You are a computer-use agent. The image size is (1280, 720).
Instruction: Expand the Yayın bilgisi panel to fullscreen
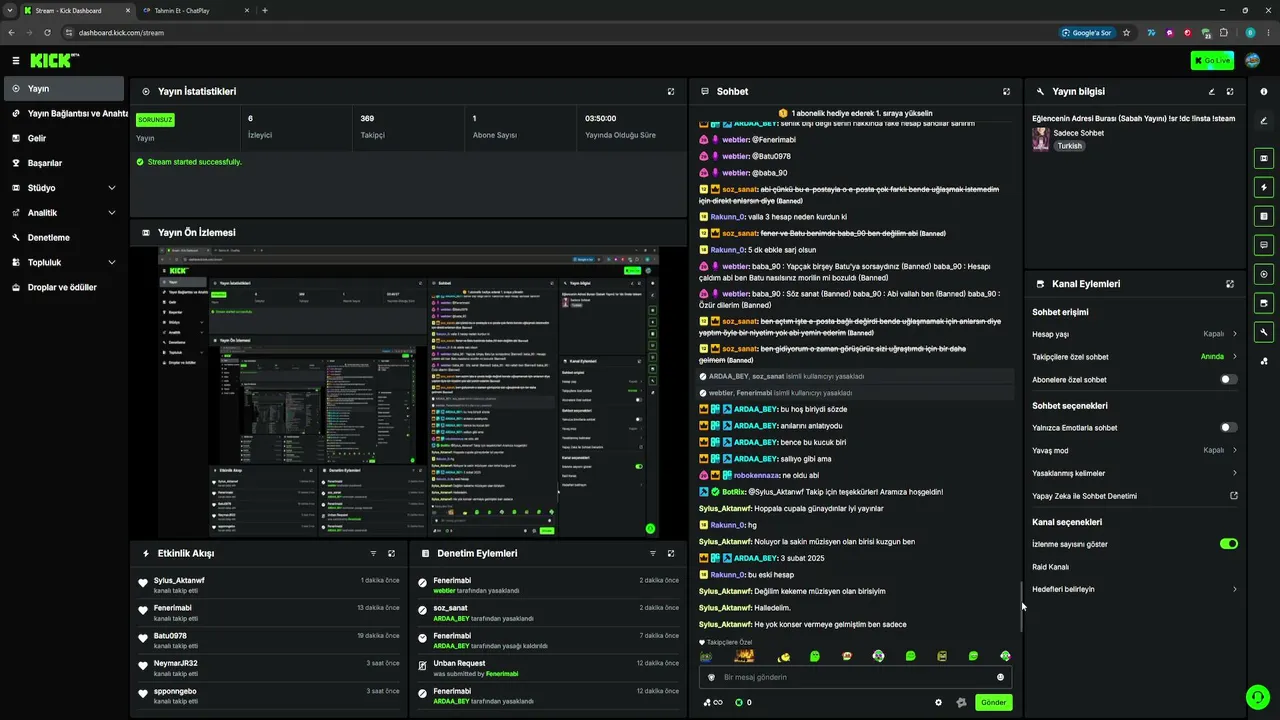click(x=1230, y=91)
